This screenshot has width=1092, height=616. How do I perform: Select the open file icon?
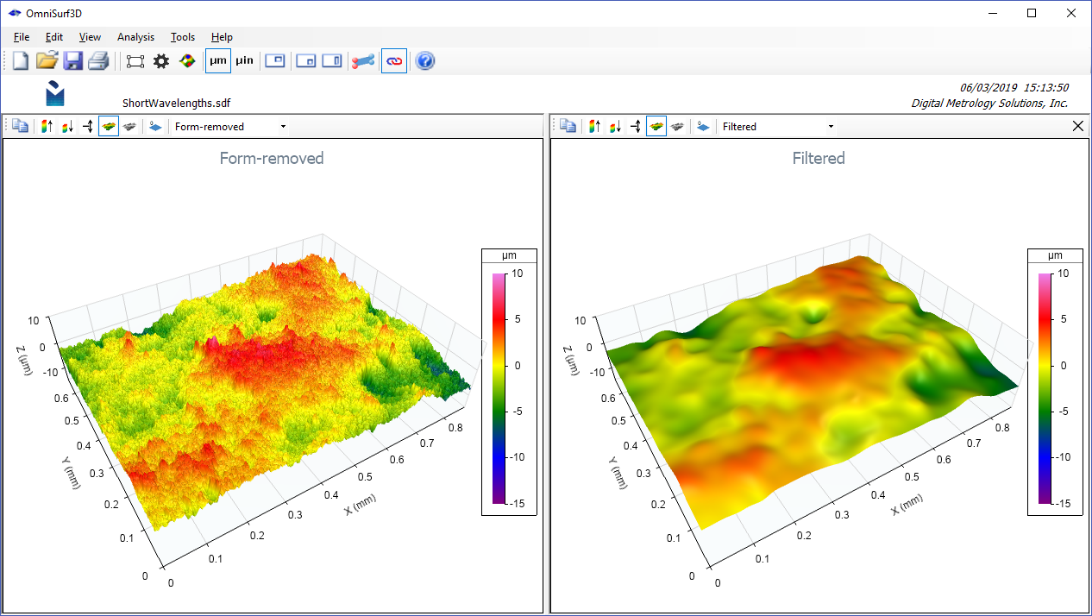(x=46, y=60)
